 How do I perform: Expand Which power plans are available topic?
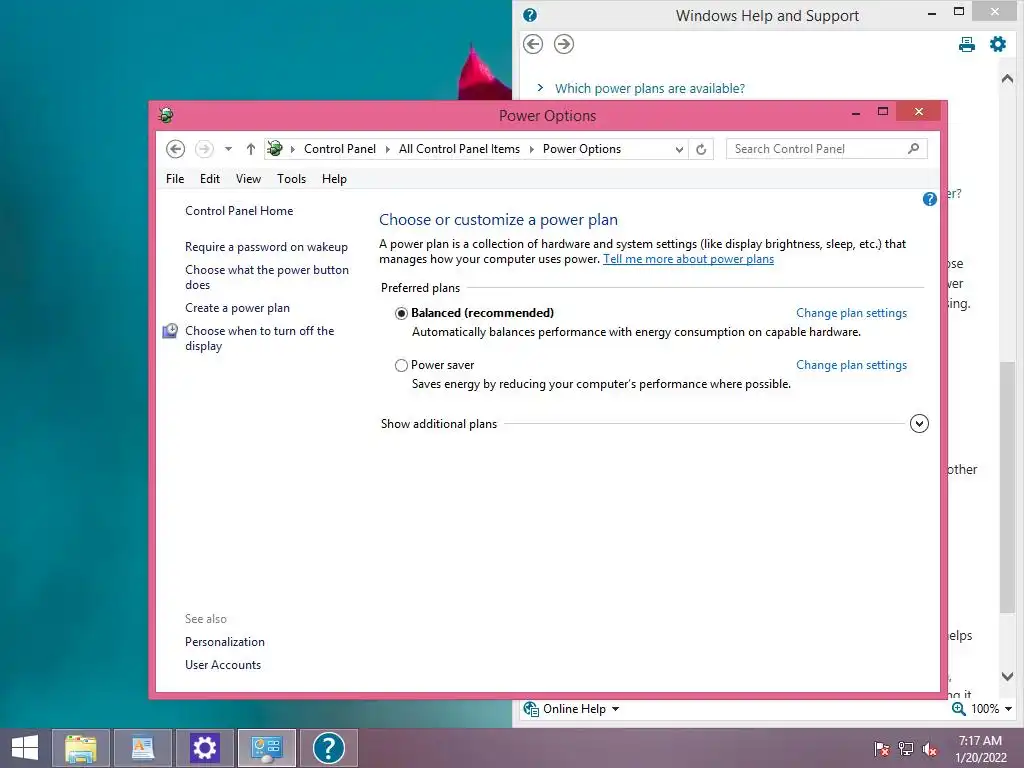tap(649, 88)
